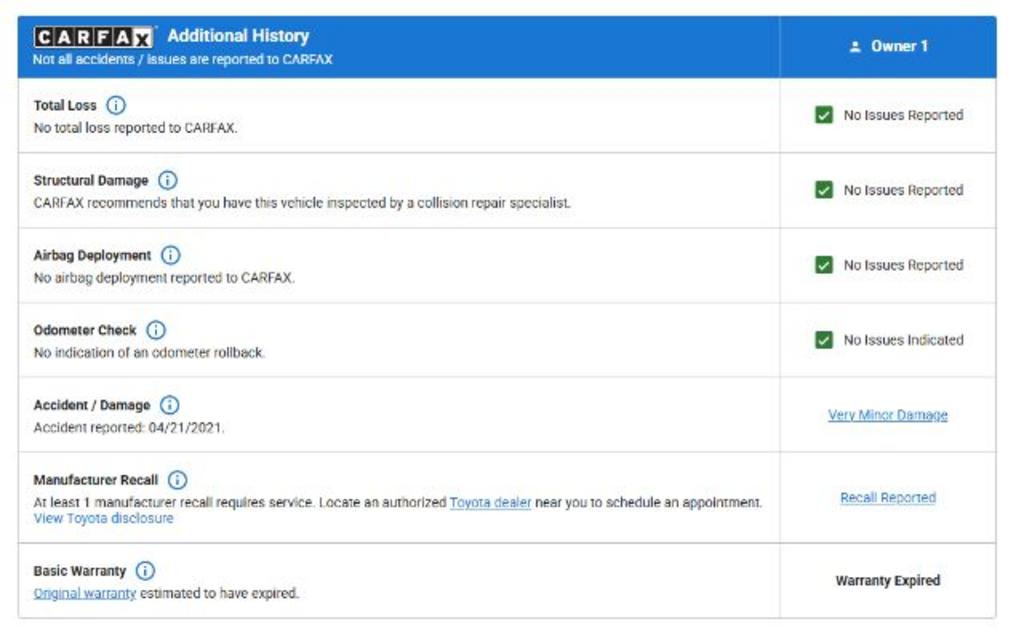This screenshot has width=1024, height=635.
Task: Click the Warranty Expired status text
Action: pyautogui.click(x=888, y=581)
